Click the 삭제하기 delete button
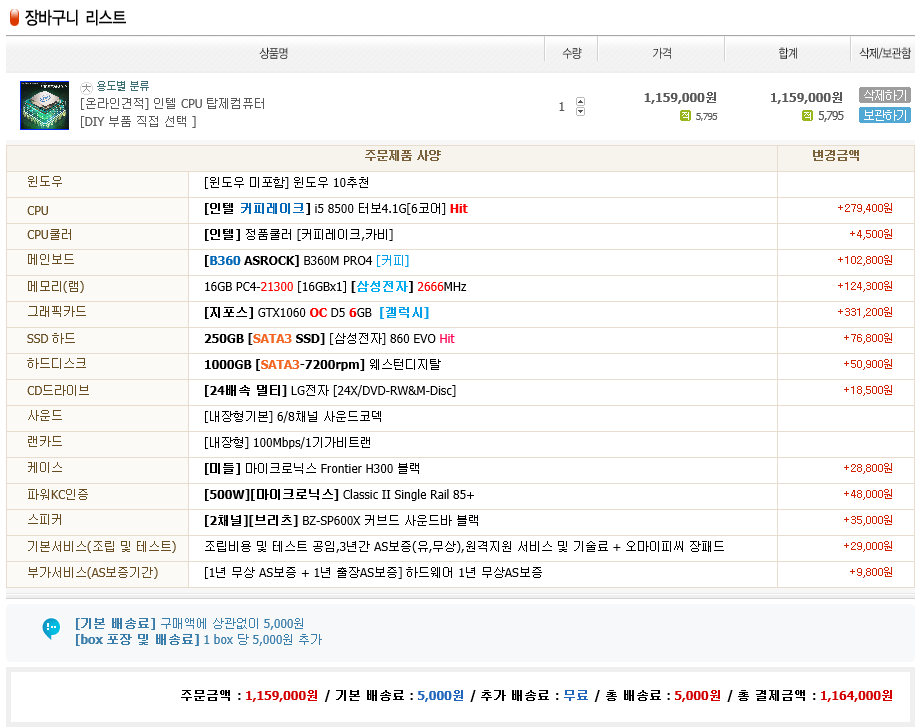Viewport: 921px width, 727px height. click(x=884, y=95)
